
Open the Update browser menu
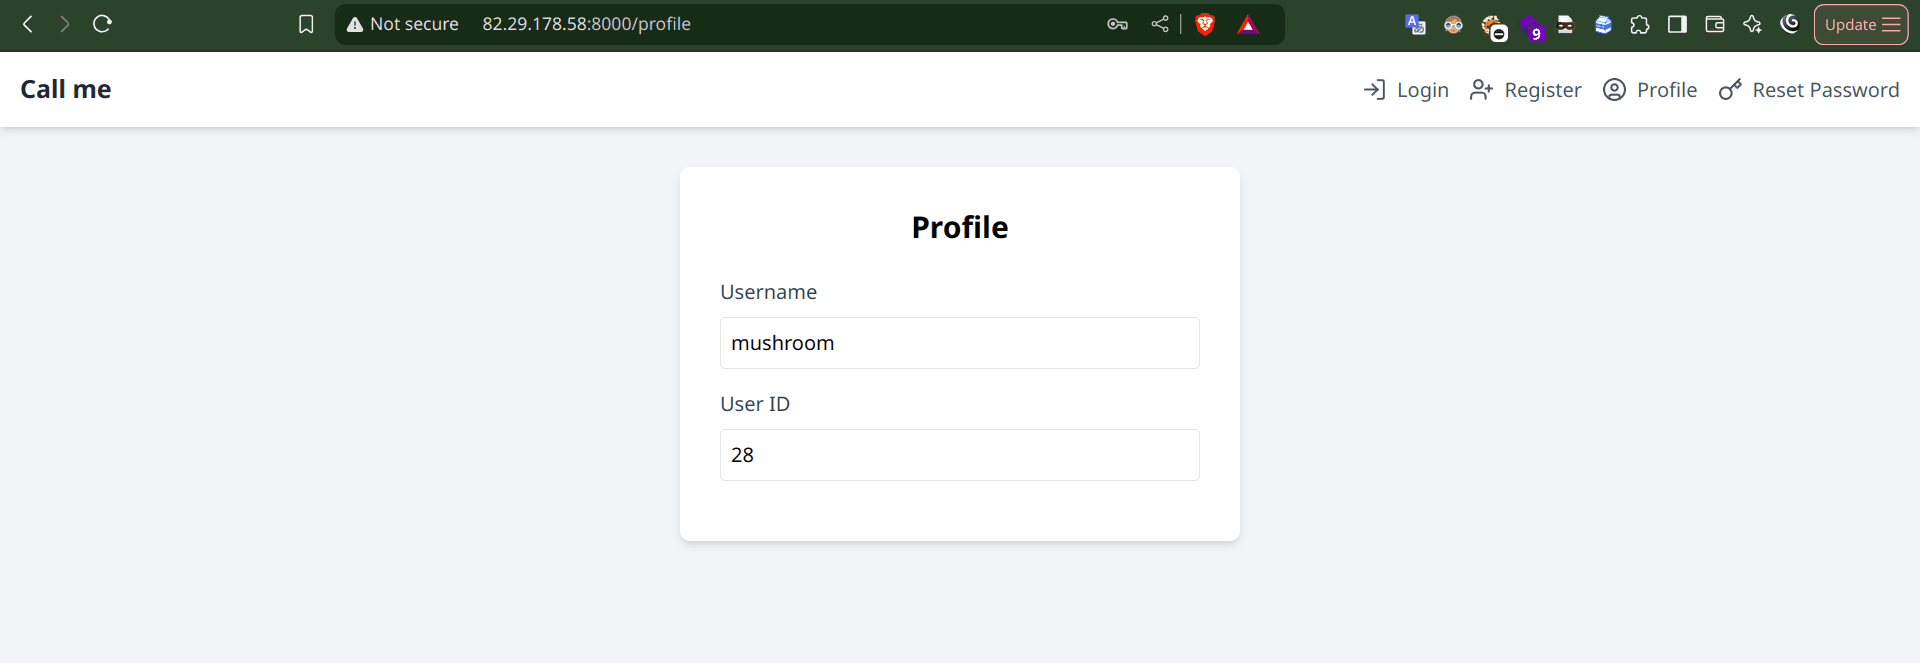click(x=1861, y=24)
